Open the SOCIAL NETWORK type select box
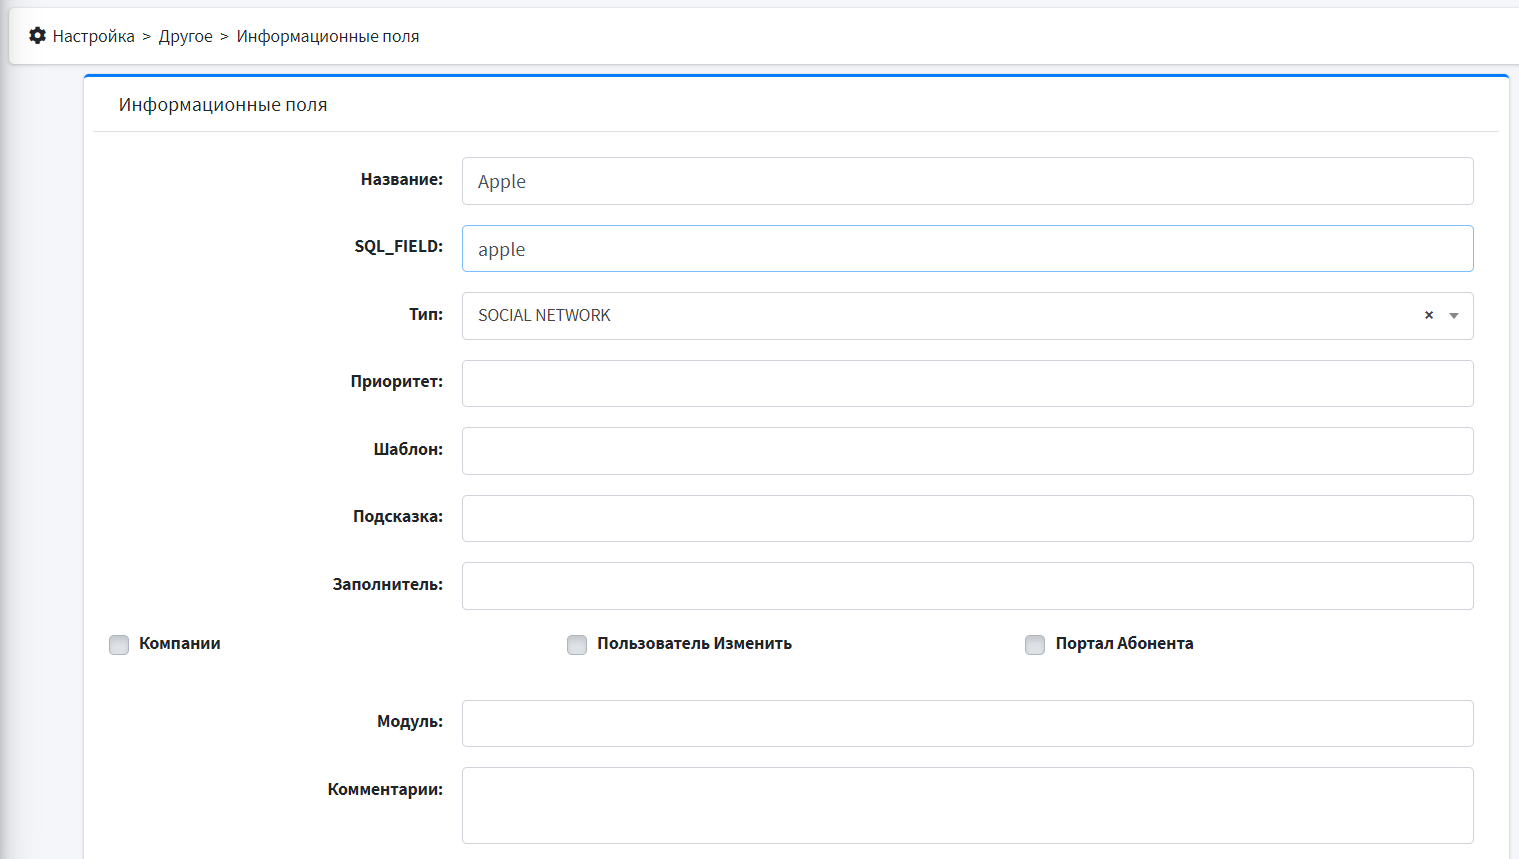This screenshot has height=859, width=1519. [940, 316]
